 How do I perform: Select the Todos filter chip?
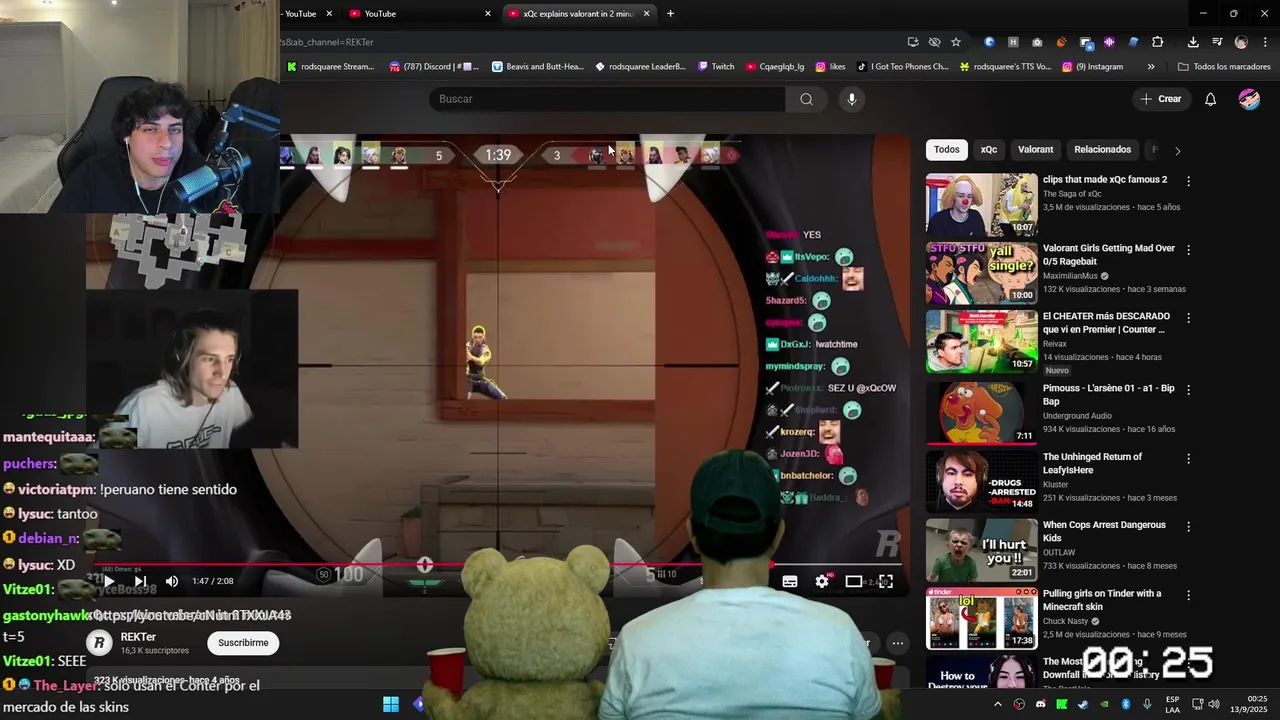[x=946, y=150]
